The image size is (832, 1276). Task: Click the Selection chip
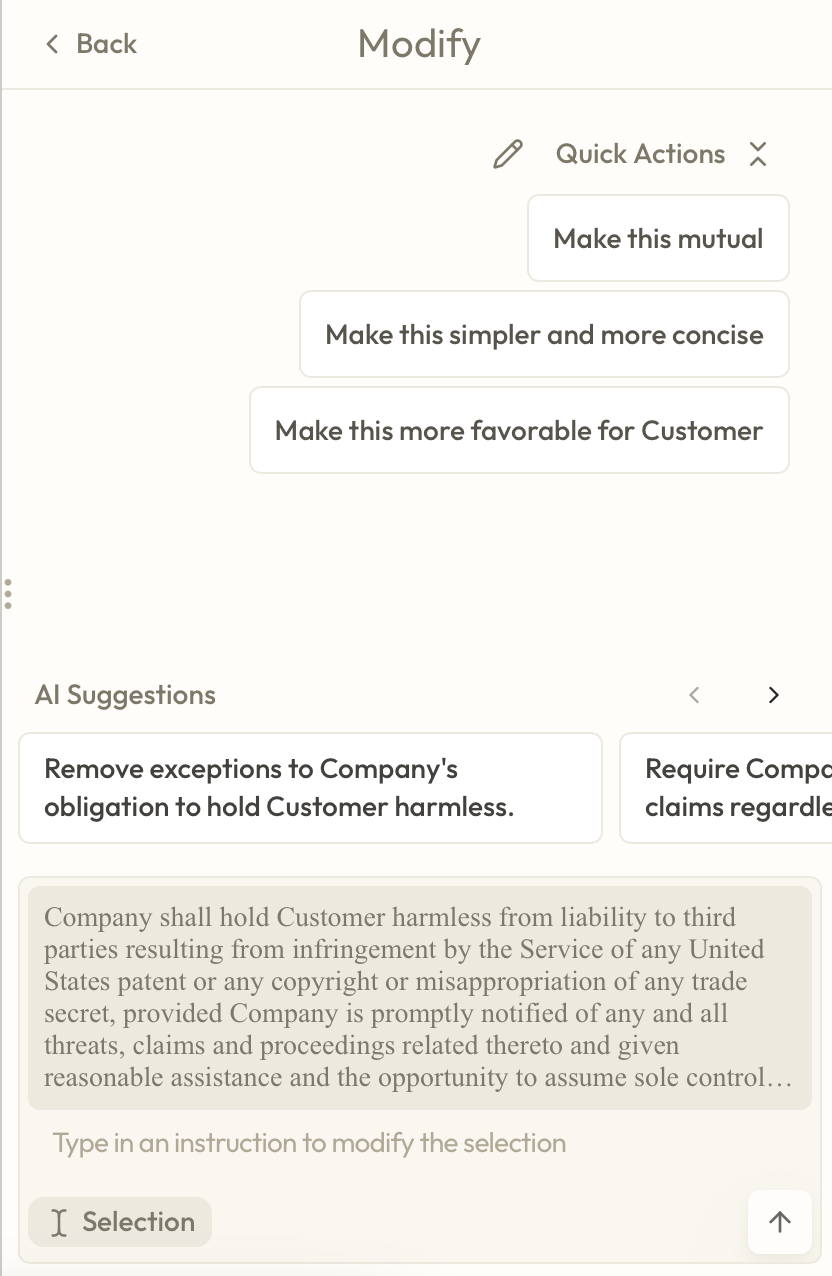[x=120, y=1221]
